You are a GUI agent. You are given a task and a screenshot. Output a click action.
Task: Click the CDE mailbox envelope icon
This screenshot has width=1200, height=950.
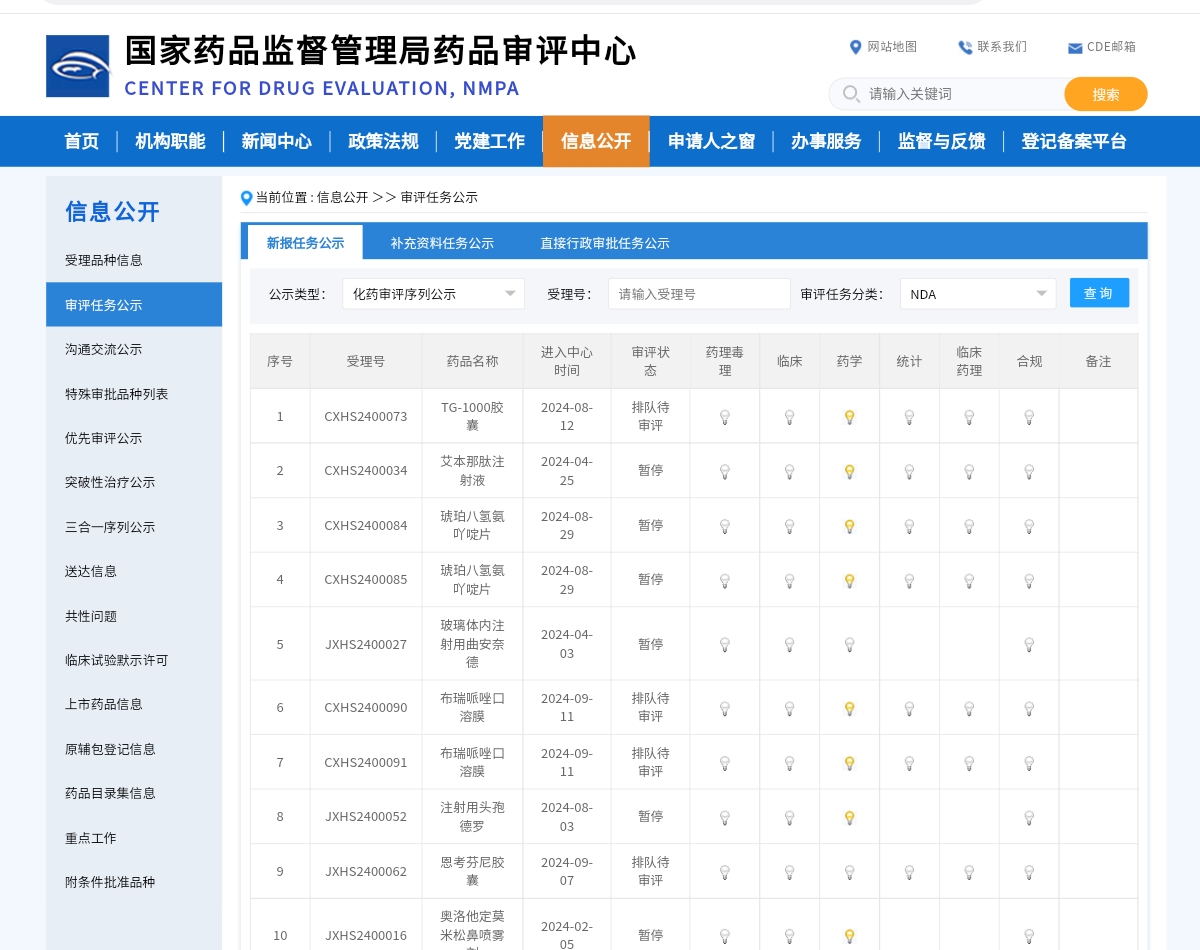point(1075,48)
